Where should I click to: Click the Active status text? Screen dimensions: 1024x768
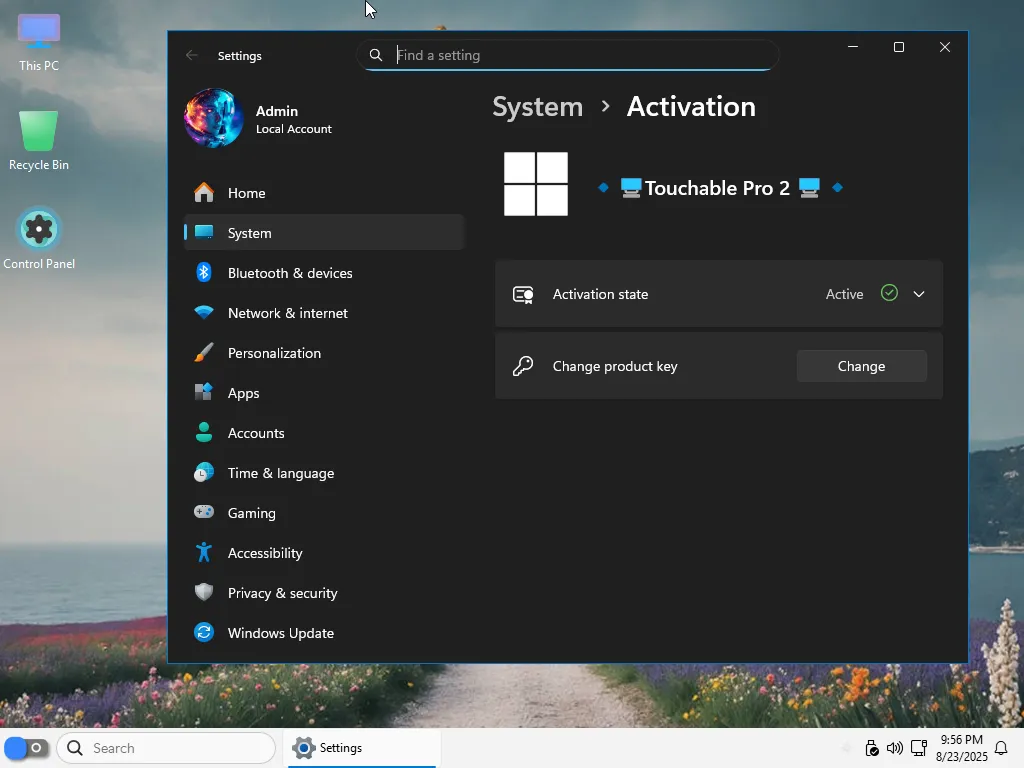pos(844,294)
